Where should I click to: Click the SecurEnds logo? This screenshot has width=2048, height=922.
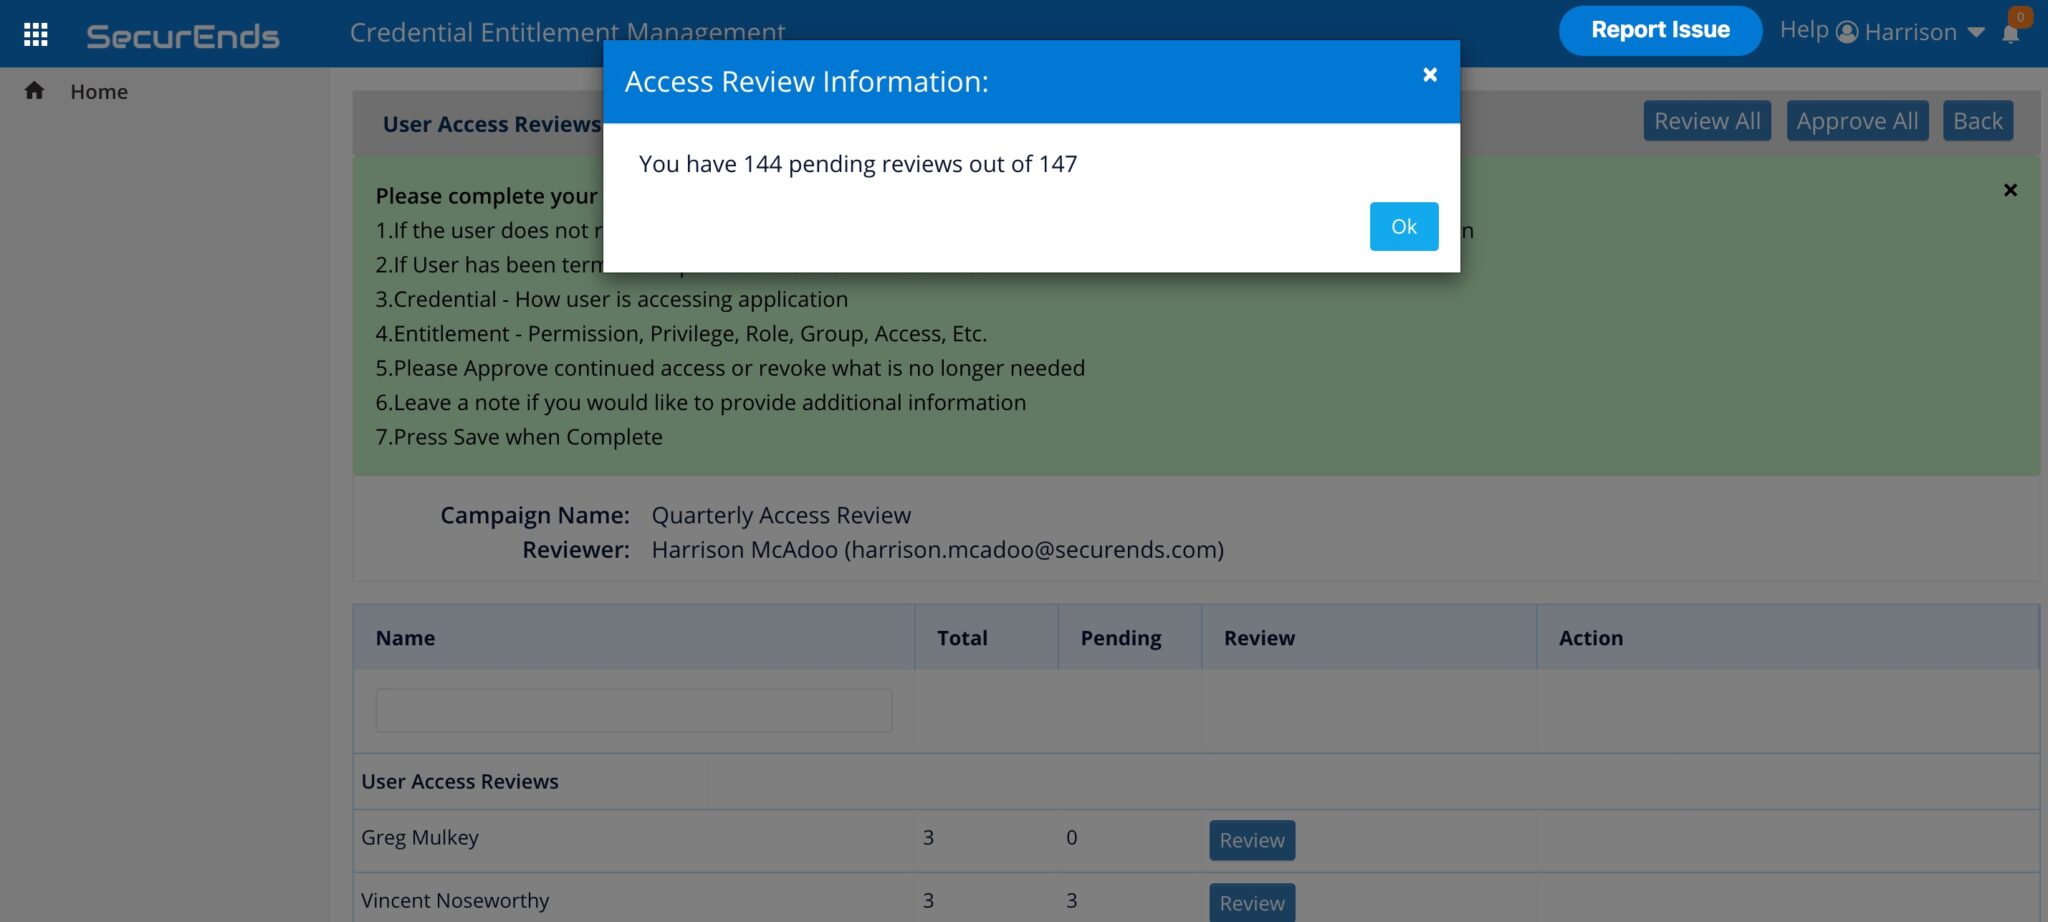[x=182, y=35]
